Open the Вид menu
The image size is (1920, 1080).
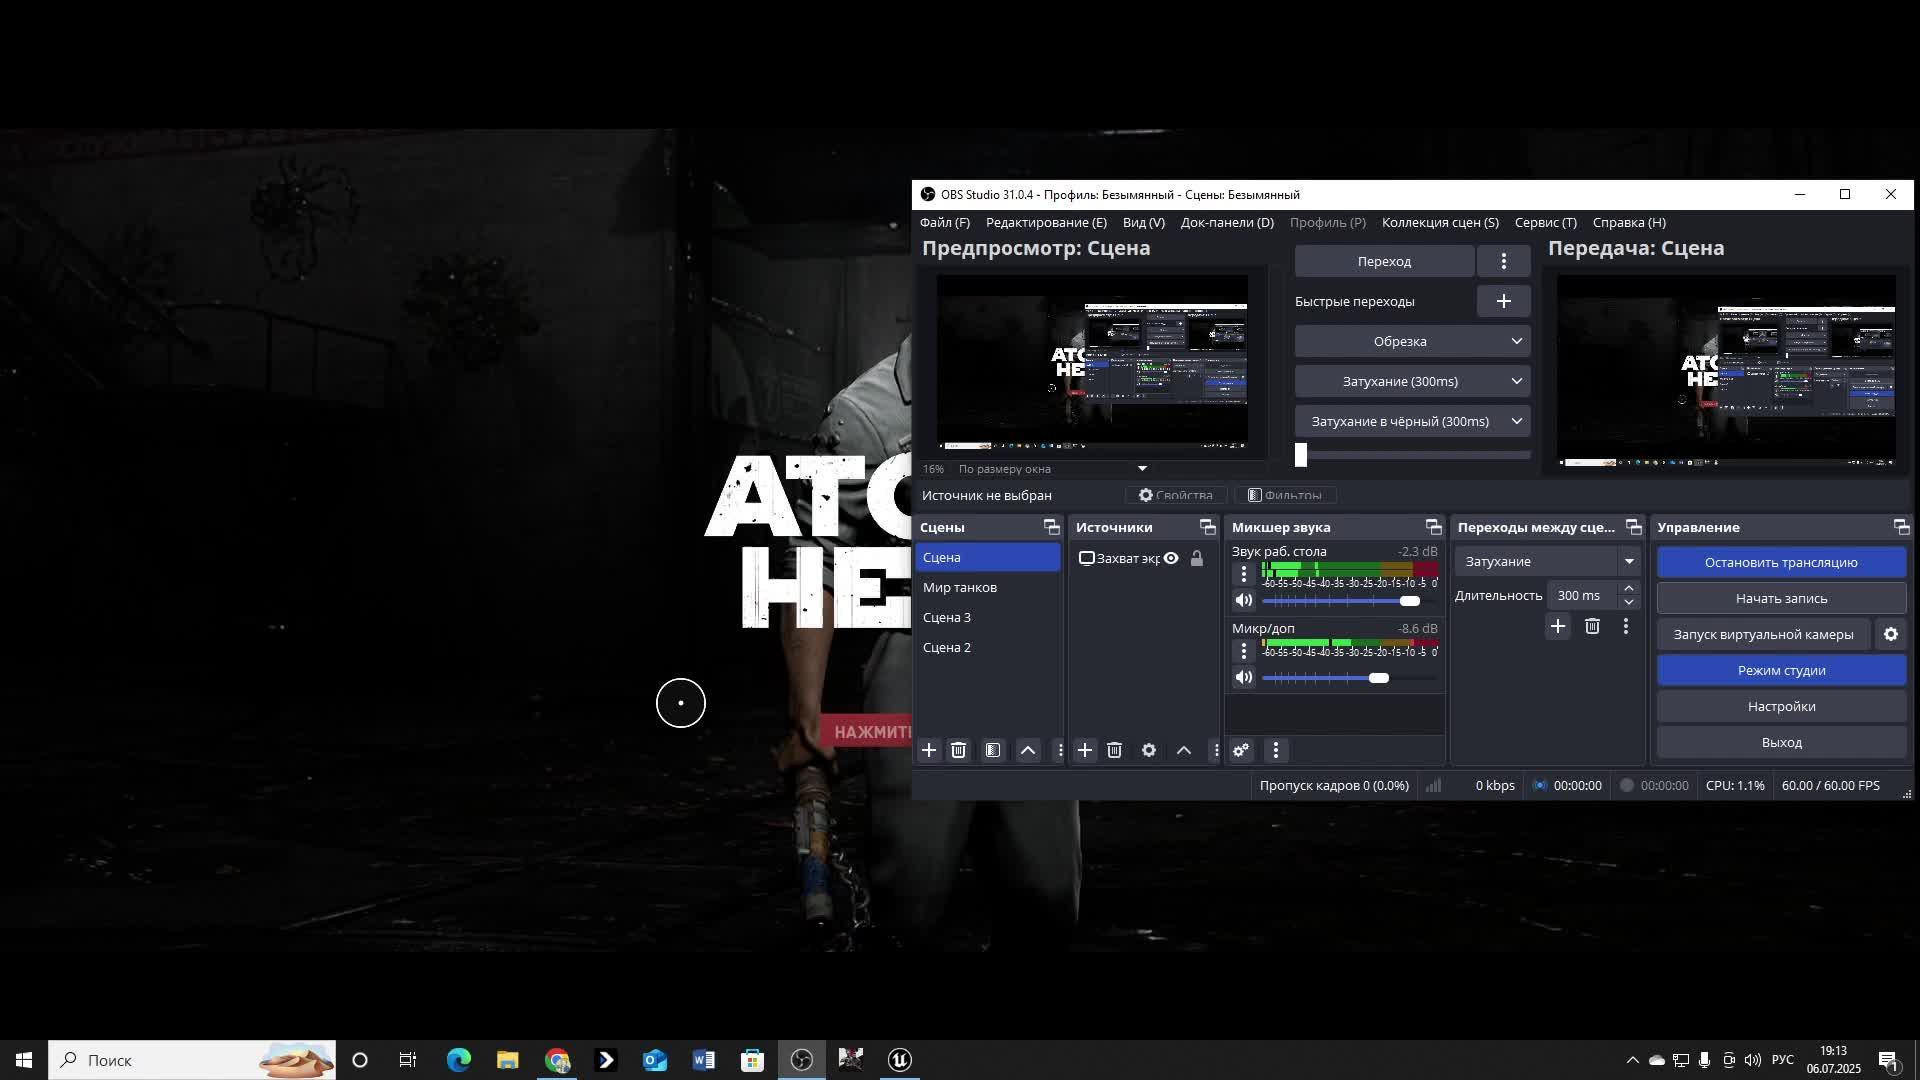tap(1143, 222)
